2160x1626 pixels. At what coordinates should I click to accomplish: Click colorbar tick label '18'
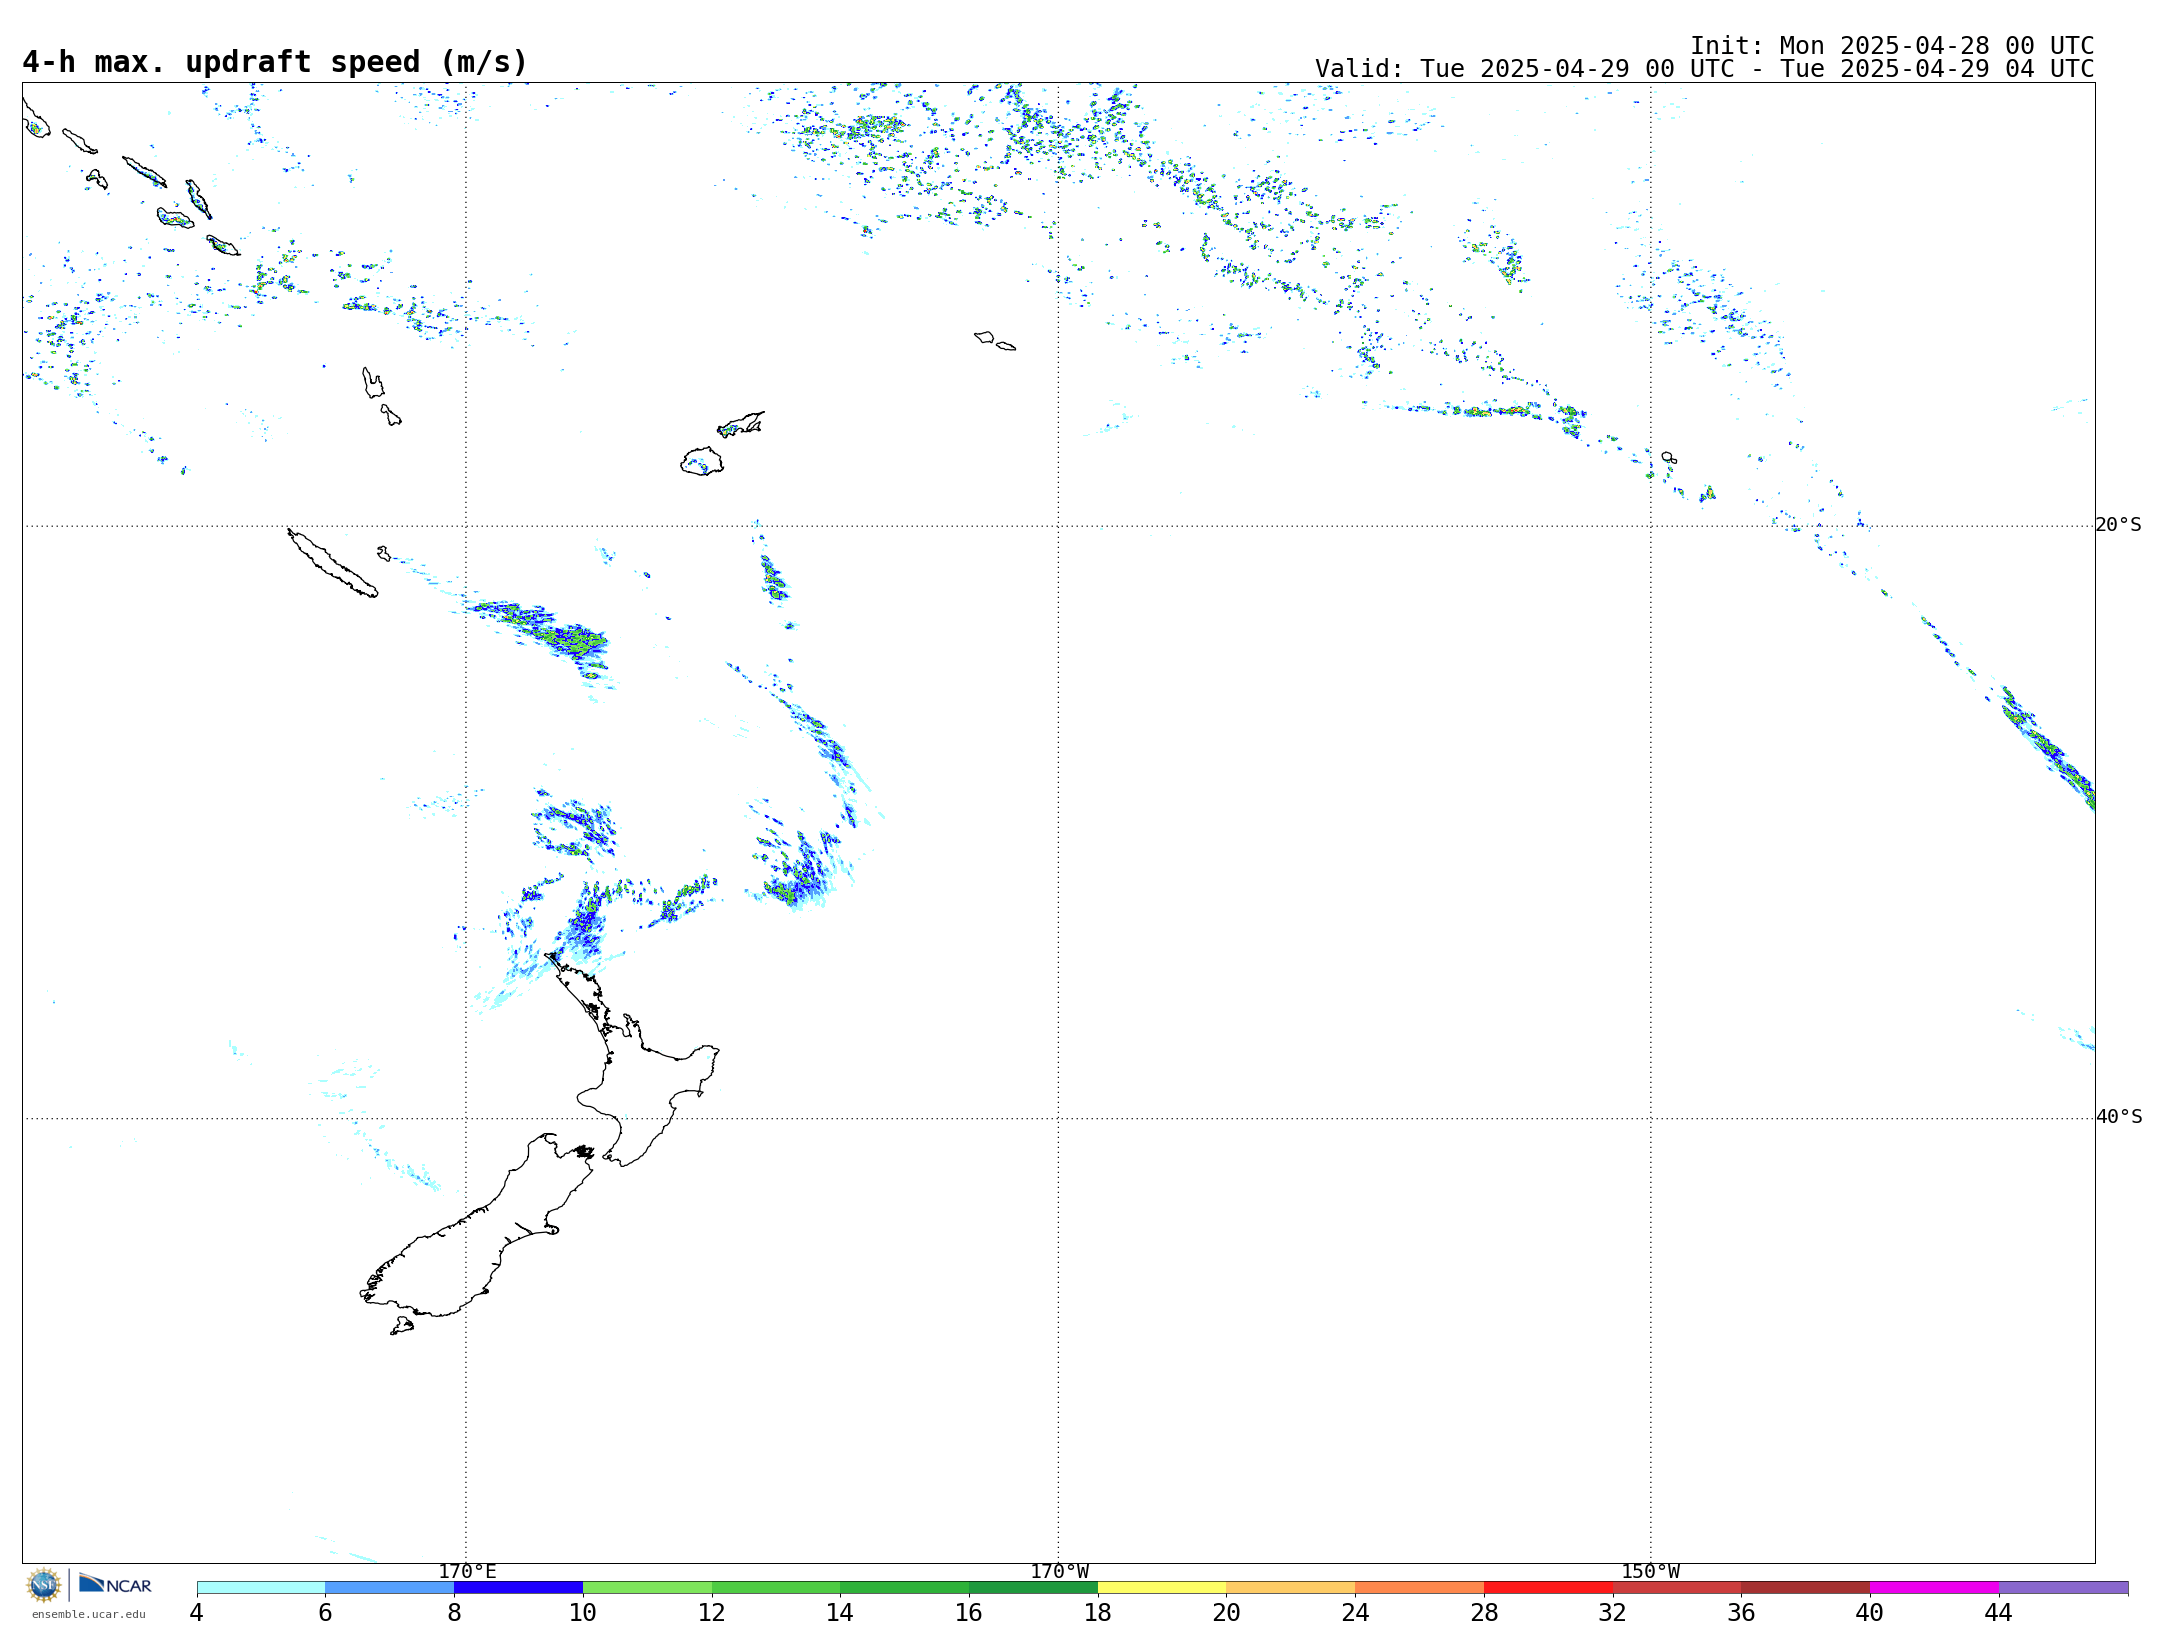[1097, 1613]
